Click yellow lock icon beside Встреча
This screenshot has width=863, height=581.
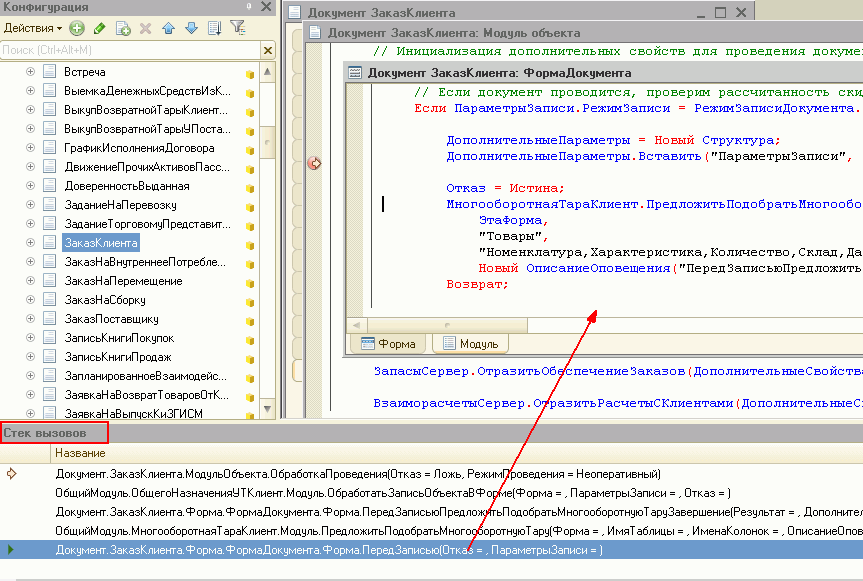tap(250, 74)
